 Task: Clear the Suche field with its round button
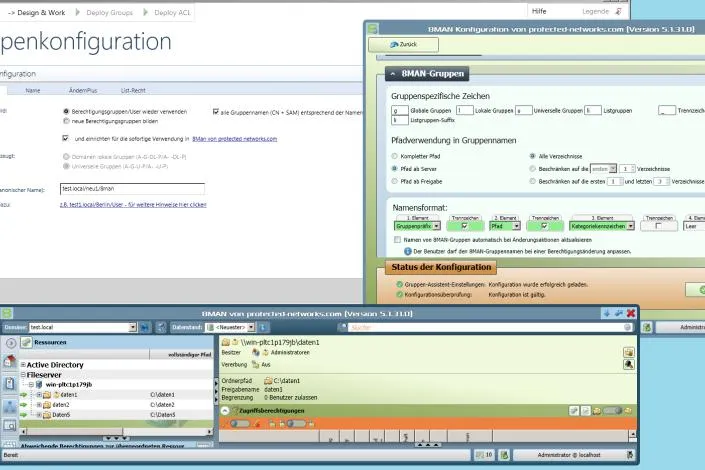(628, 327)
